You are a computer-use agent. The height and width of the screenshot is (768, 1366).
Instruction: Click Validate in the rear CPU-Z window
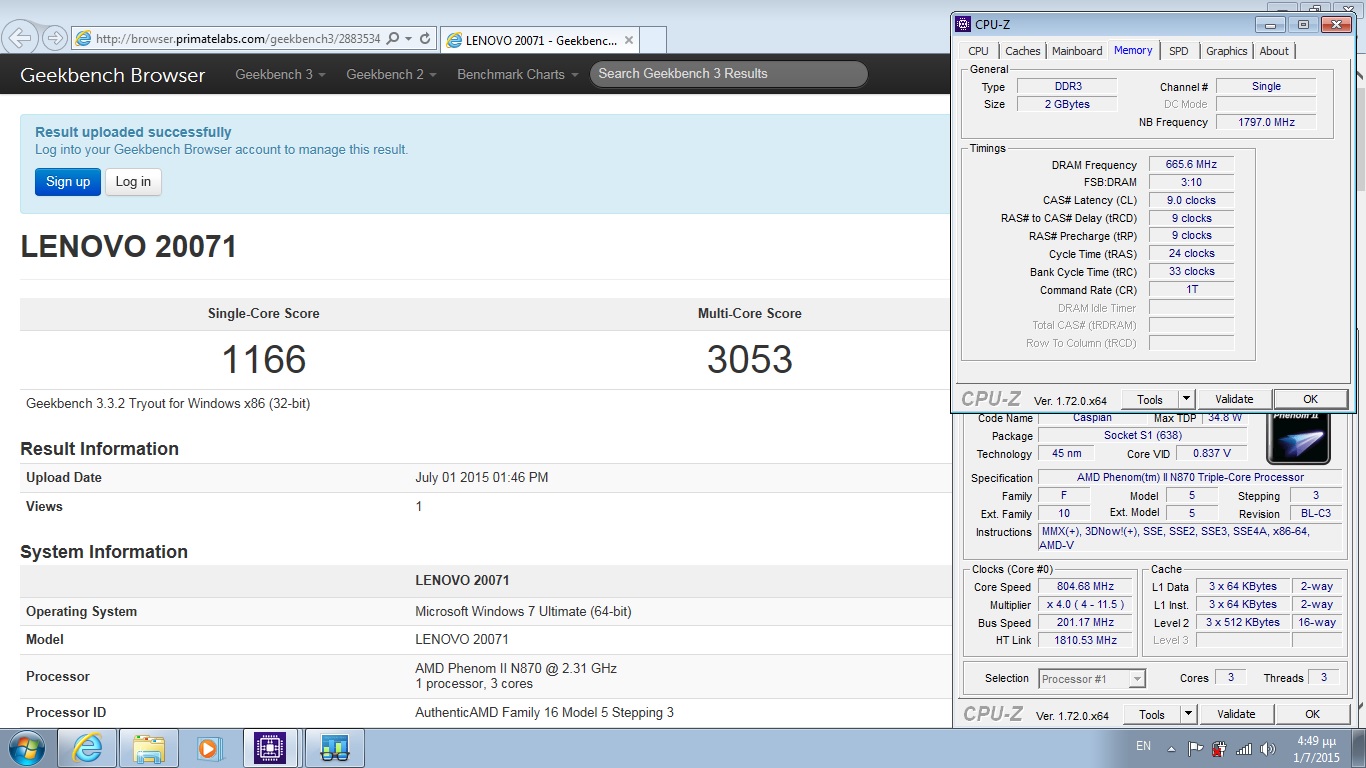point(1236,714)
